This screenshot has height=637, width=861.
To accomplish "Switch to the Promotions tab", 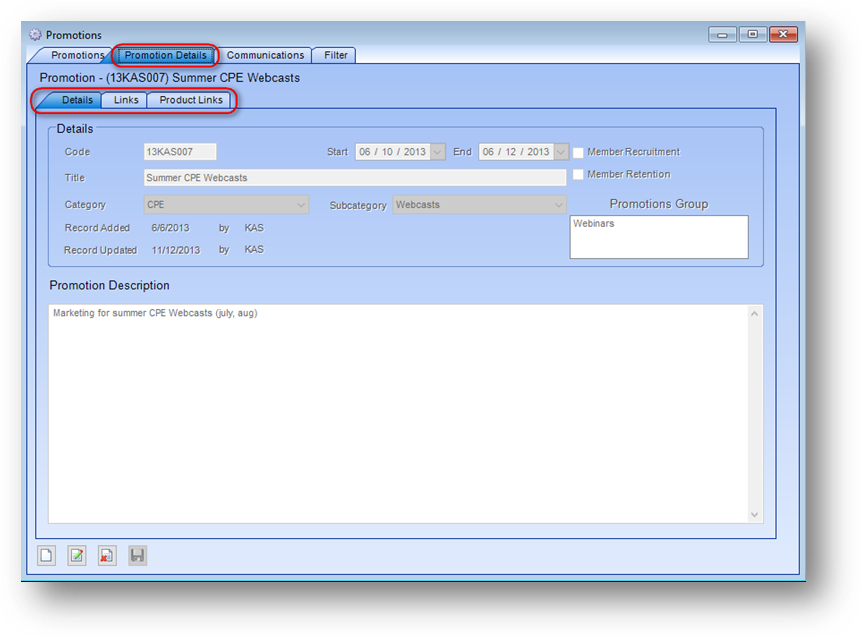I will (77, 55).
